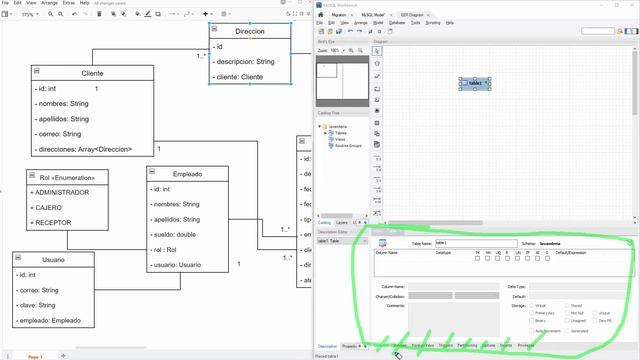Screen dimensions: 640x360
Task: Click save model icon in Workbench toolbar
Action: (339, 31)
